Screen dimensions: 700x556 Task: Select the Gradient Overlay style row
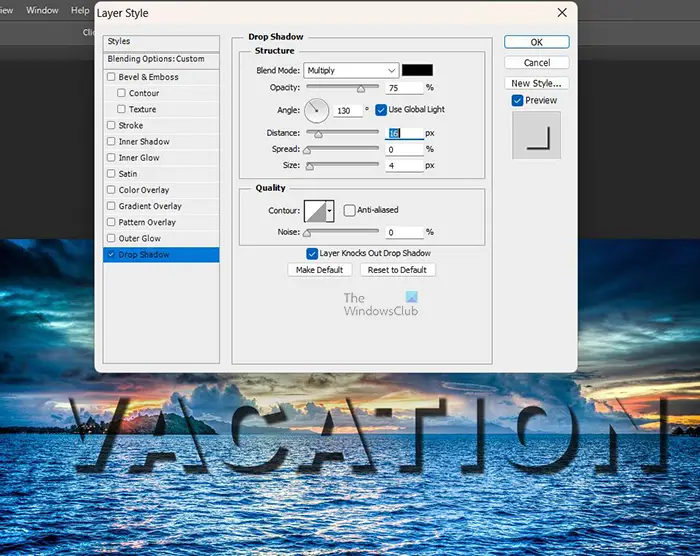161,206
